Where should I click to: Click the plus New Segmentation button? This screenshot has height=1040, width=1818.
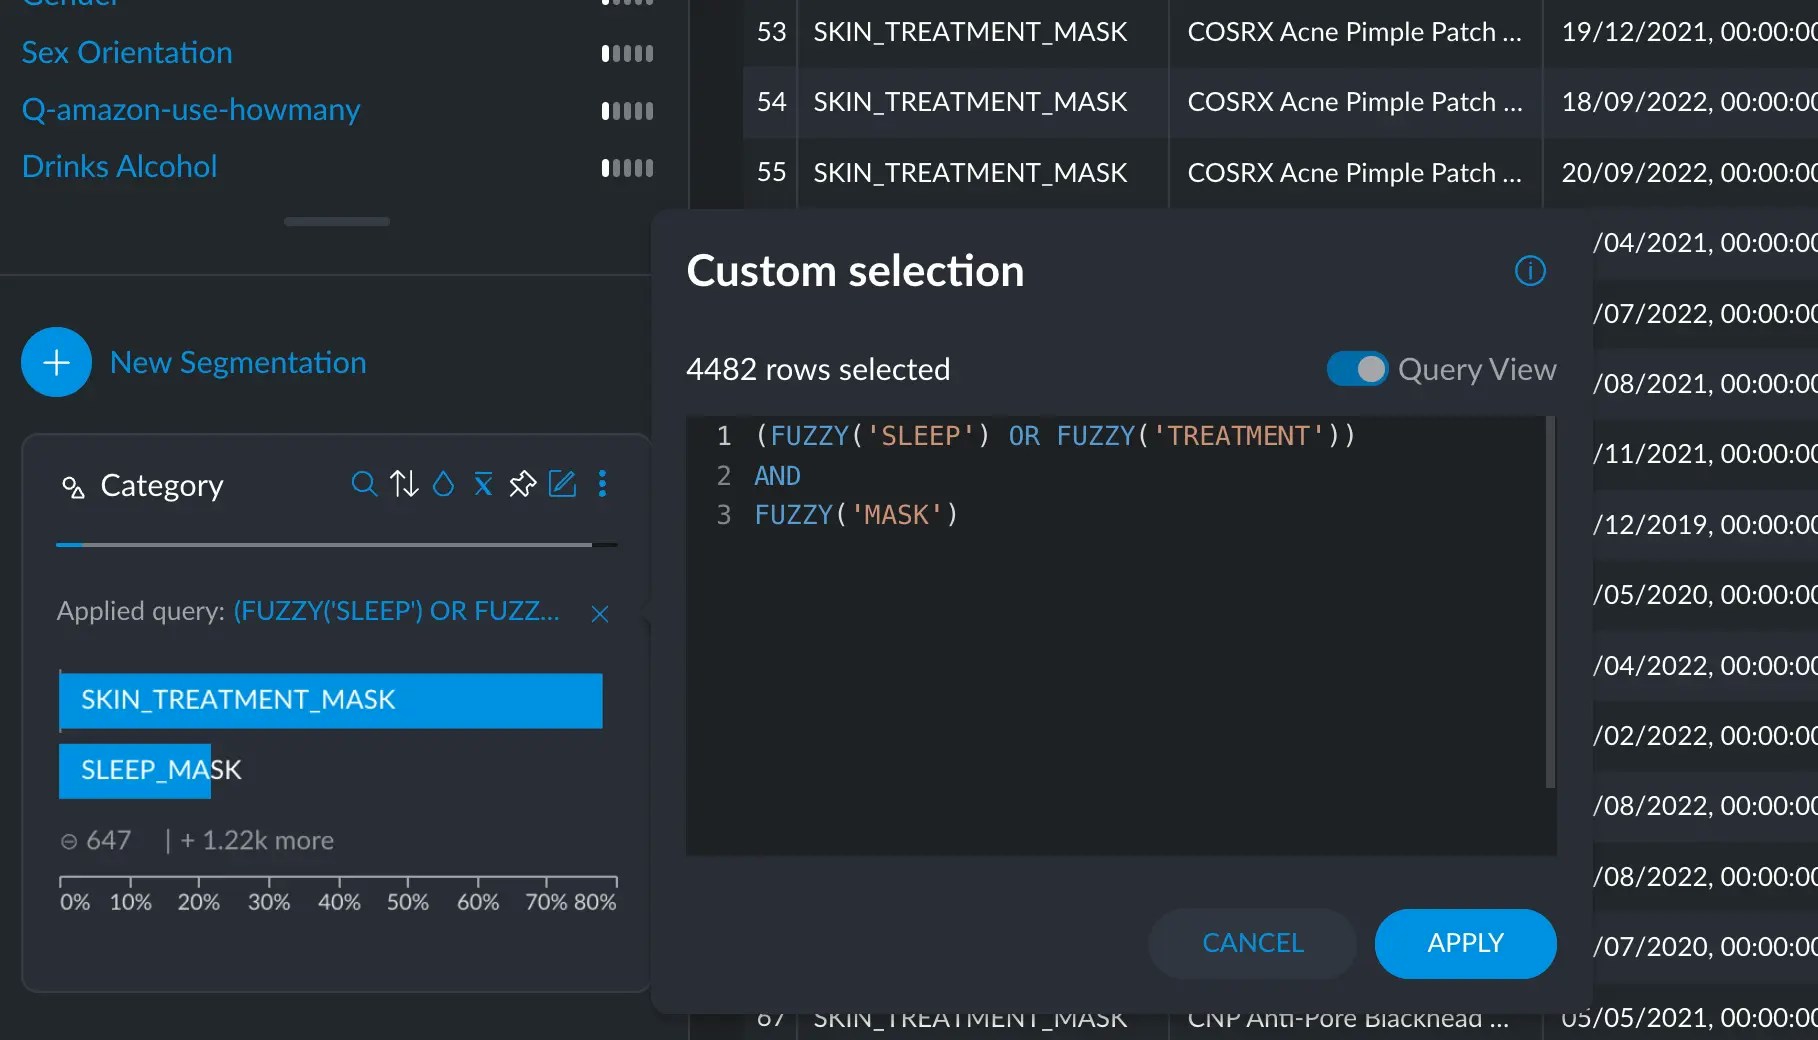coord(57,362)
